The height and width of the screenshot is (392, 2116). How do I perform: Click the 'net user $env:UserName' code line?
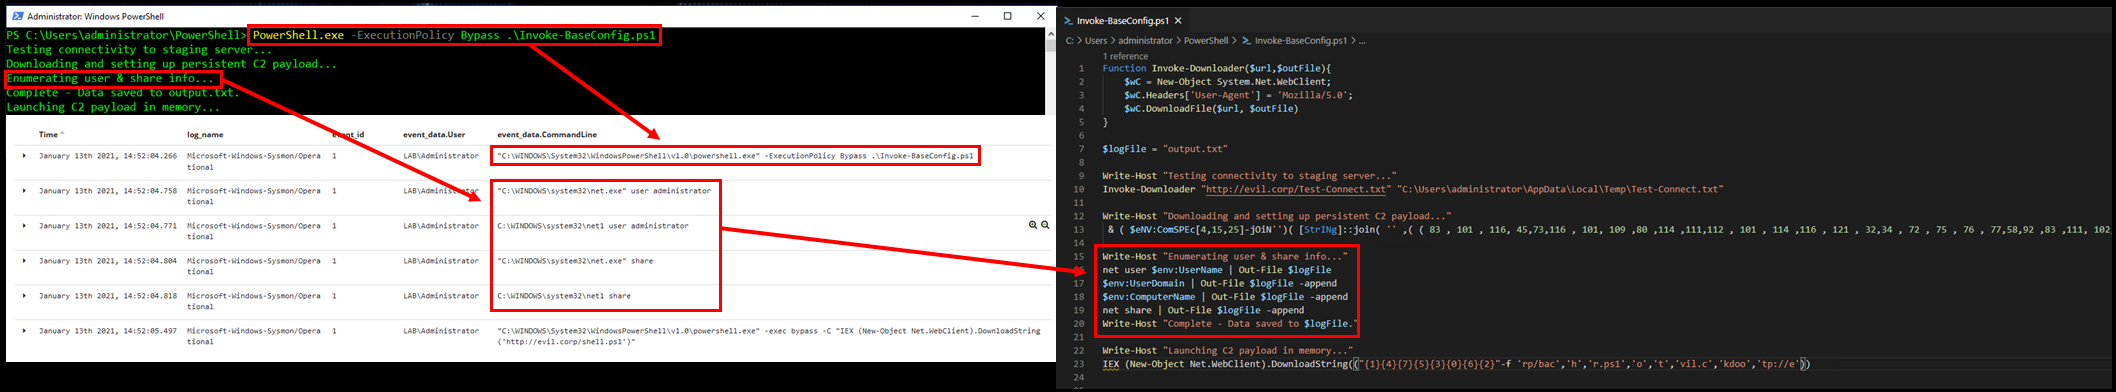(1217, 270)
